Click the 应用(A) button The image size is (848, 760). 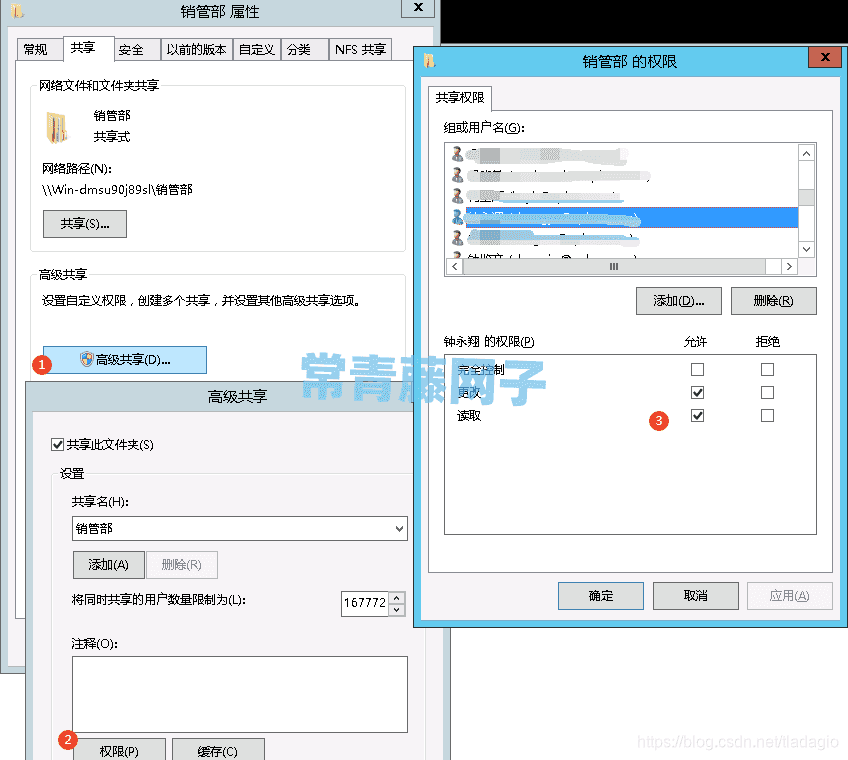790,596
